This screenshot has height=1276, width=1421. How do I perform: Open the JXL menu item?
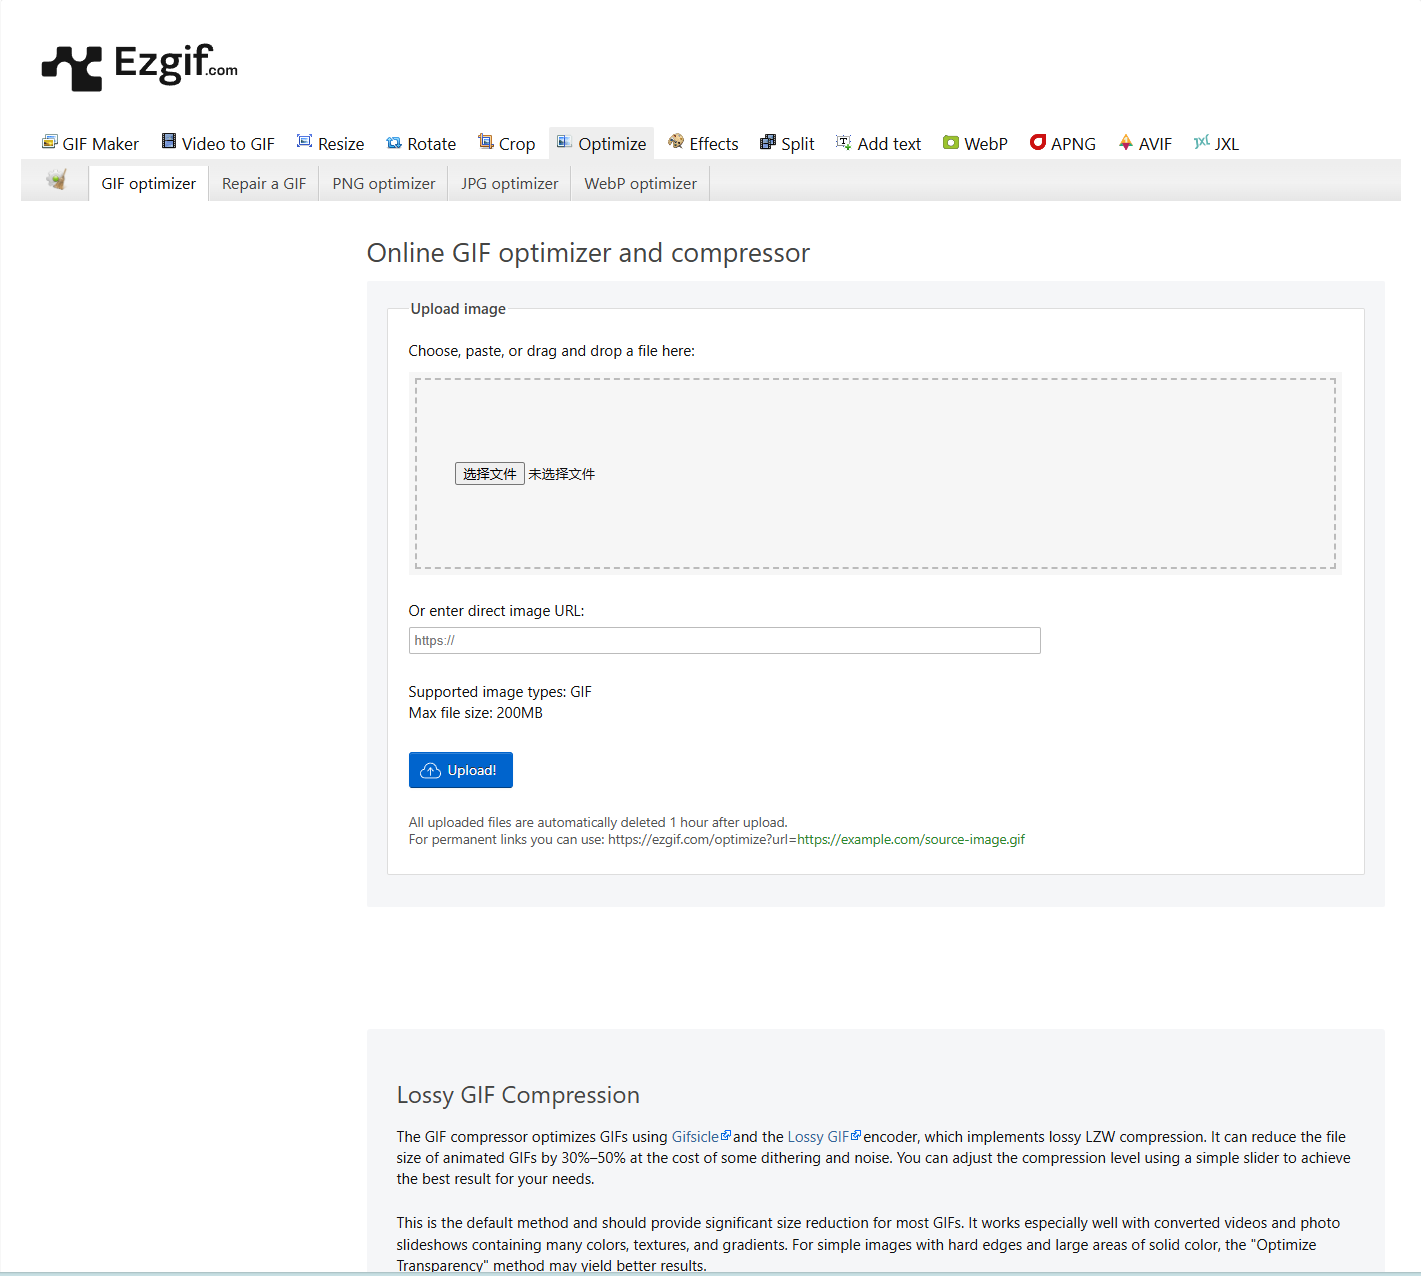click(1216, 144)
